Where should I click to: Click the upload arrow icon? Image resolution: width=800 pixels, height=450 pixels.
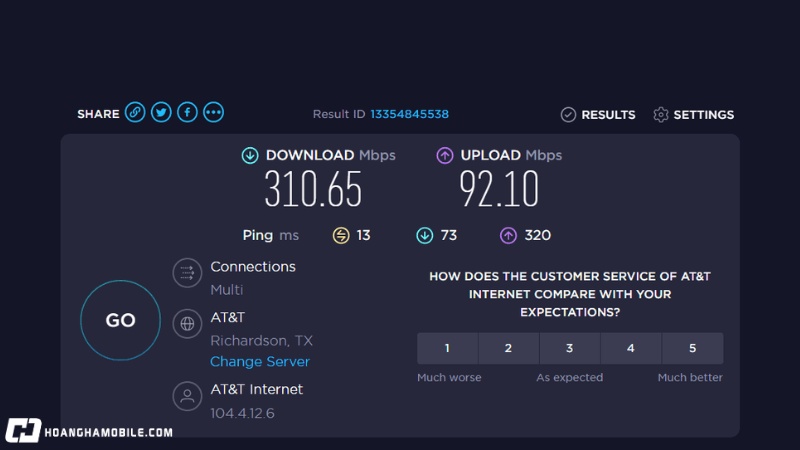coord(445,155)
